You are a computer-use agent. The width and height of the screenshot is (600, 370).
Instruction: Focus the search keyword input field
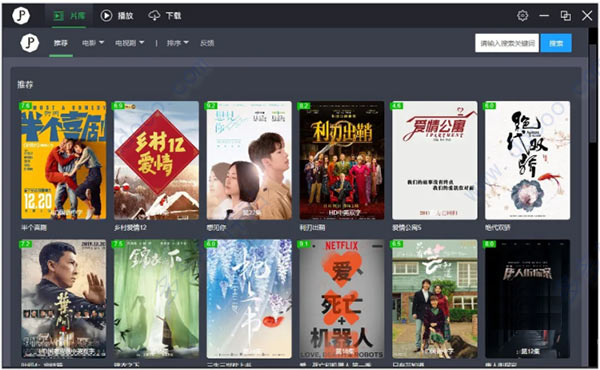(x=507, y=43)
